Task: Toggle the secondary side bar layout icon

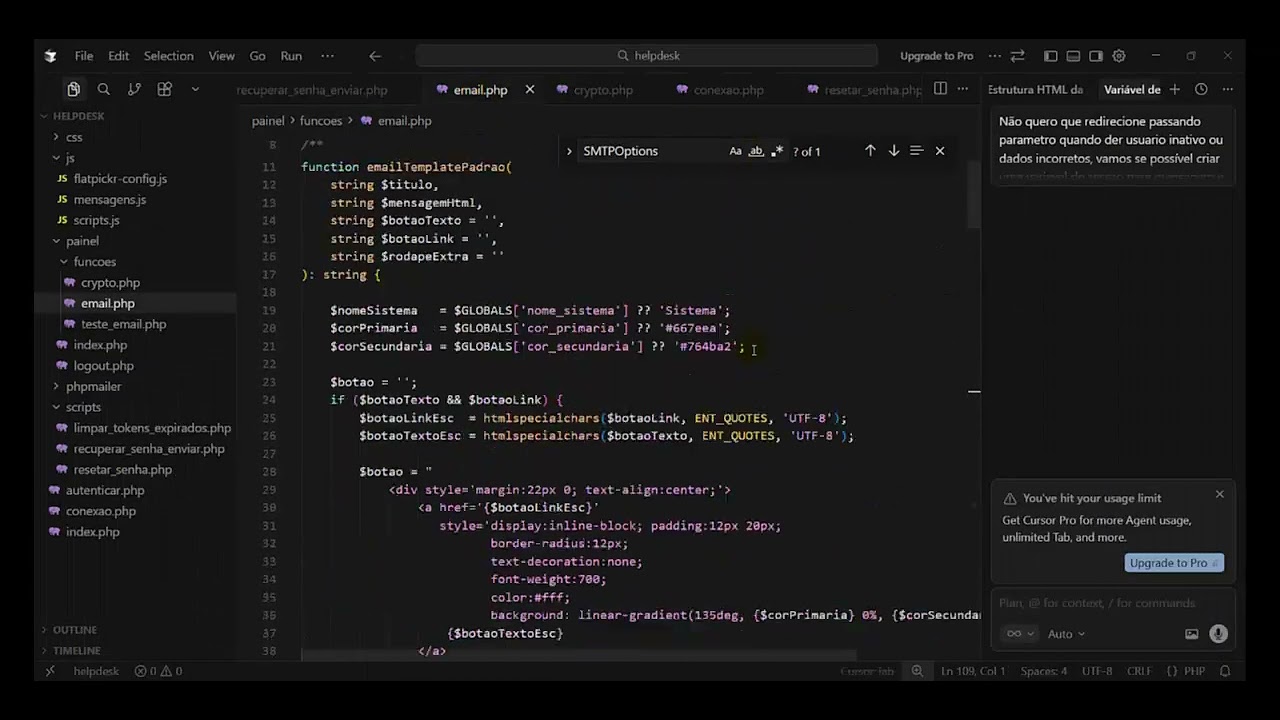Action: click(x=1096, y=56)
